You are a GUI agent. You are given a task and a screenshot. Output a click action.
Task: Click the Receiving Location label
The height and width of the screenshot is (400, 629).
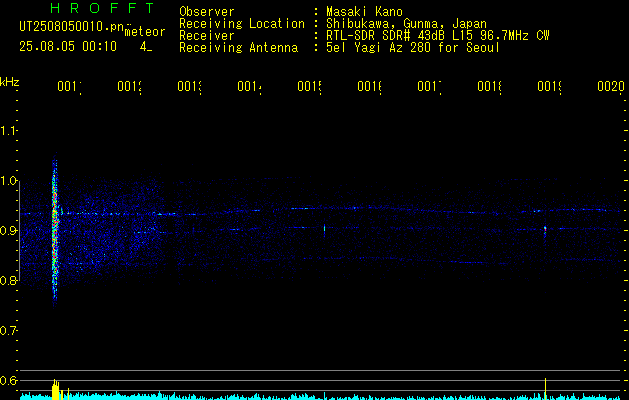pyautogui.click(x=242, y=24)
